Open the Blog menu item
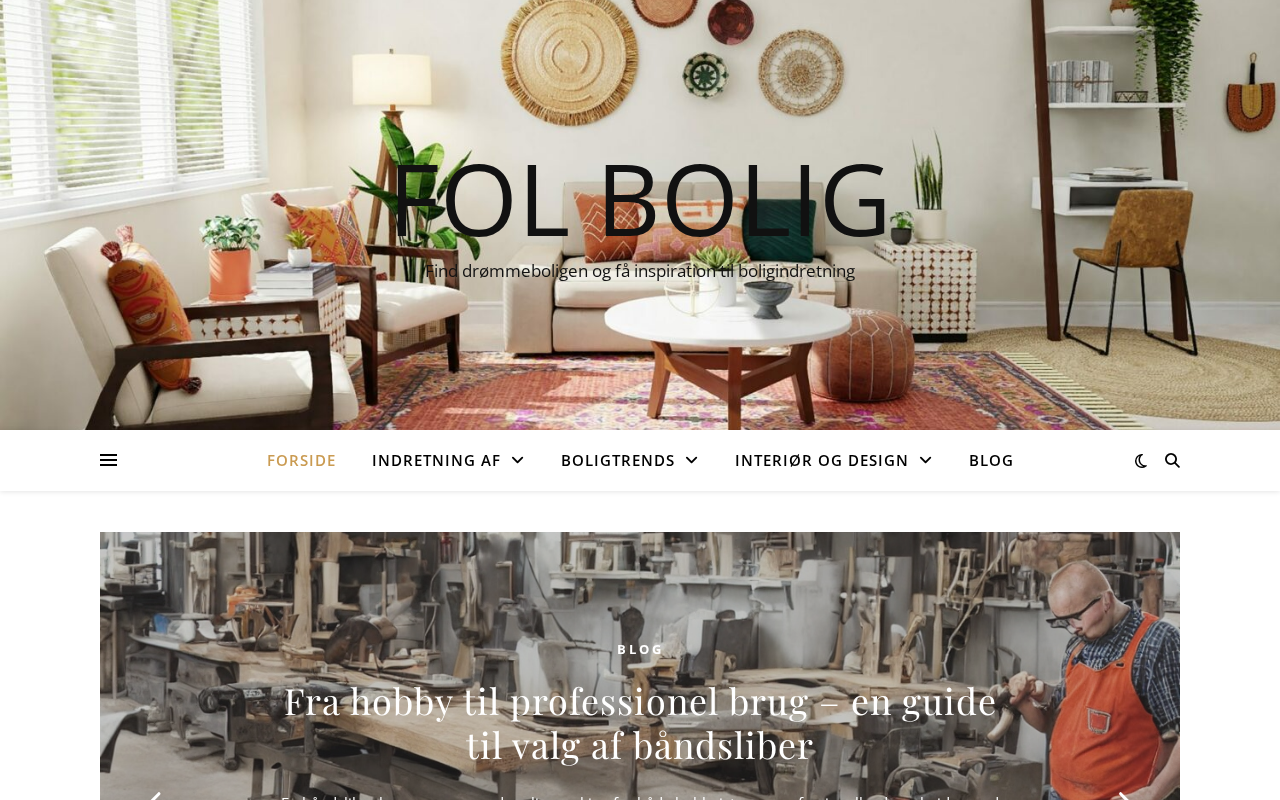The image size is (1280, 800). [991, 460]
